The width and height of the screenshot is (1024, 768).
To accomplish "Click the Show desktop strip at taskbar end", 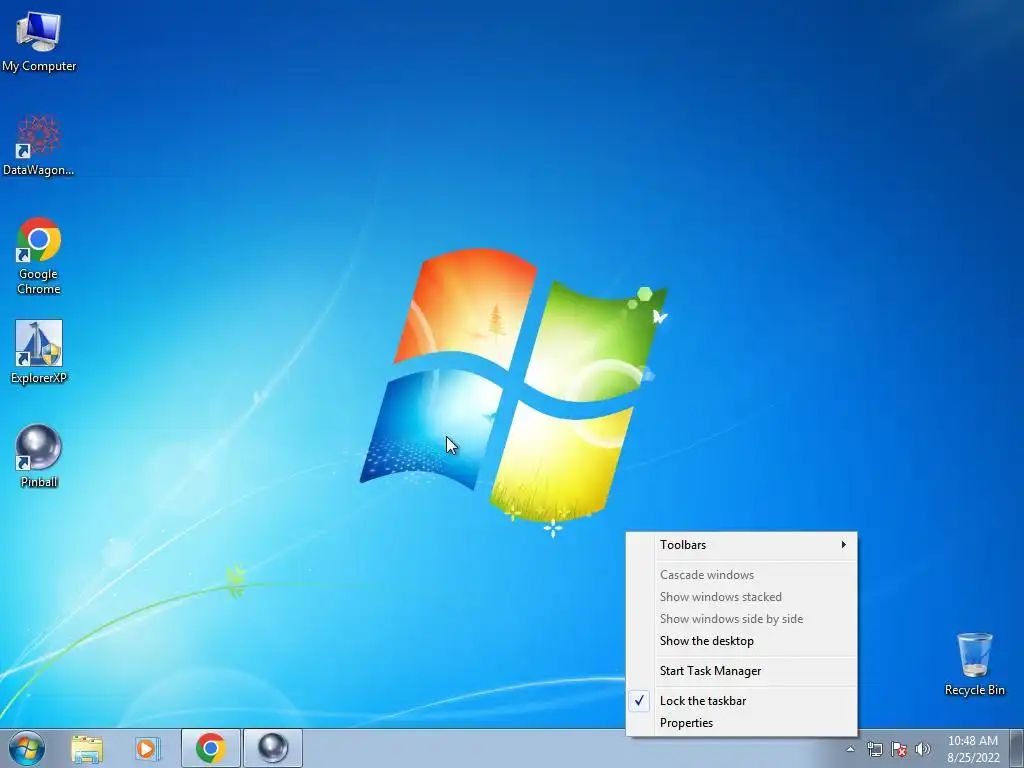I will [x=1017, y=748].
